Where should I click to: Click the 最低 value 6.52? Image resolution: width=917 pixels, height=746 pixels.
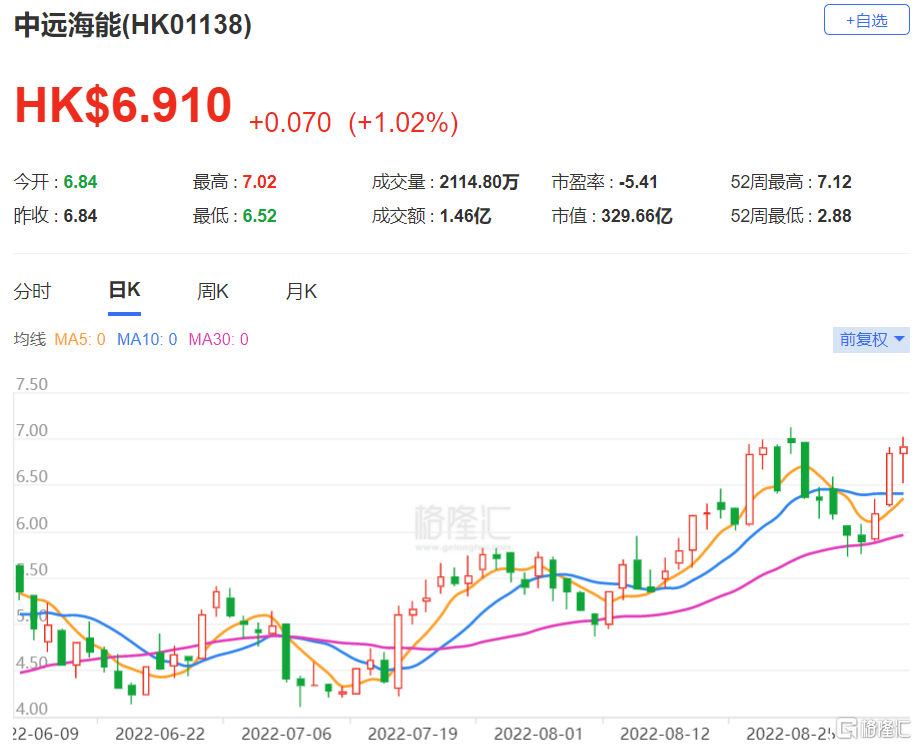pos(259,216)
